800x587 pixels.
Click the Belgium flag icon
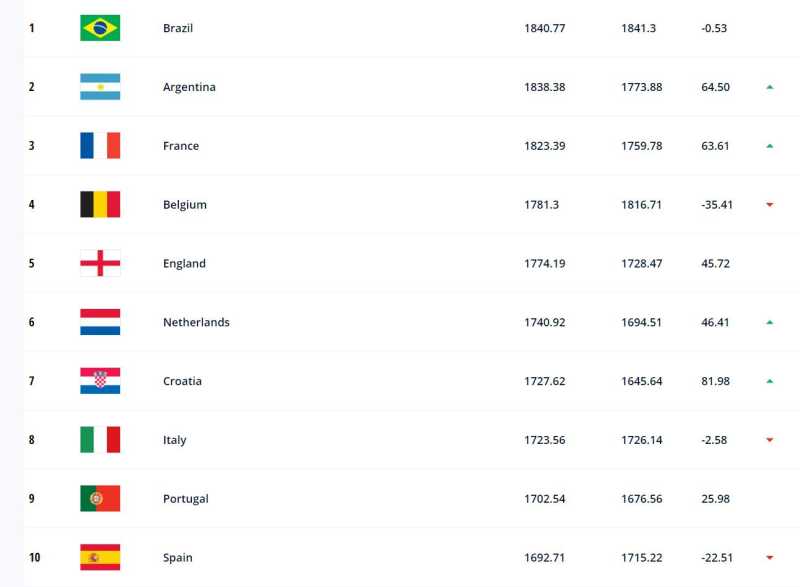pyautogui.click(x=100, y=205)
